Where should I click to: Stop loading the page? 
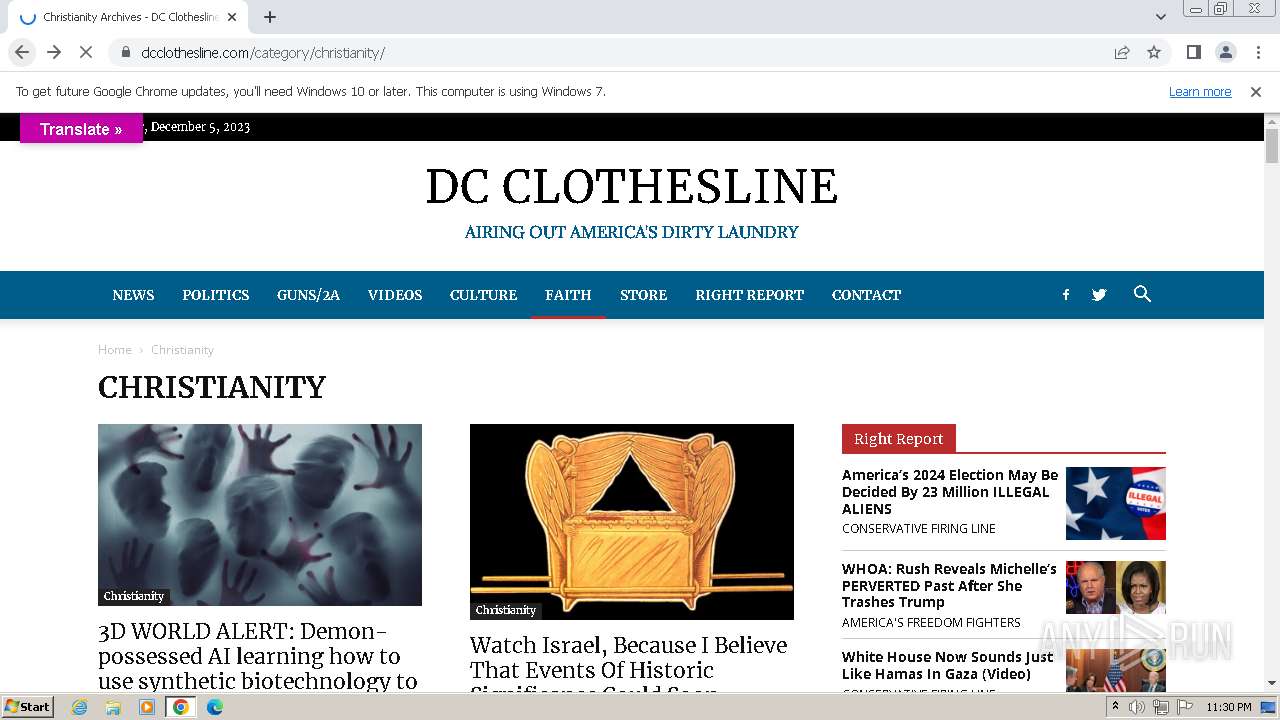point(86,52)
